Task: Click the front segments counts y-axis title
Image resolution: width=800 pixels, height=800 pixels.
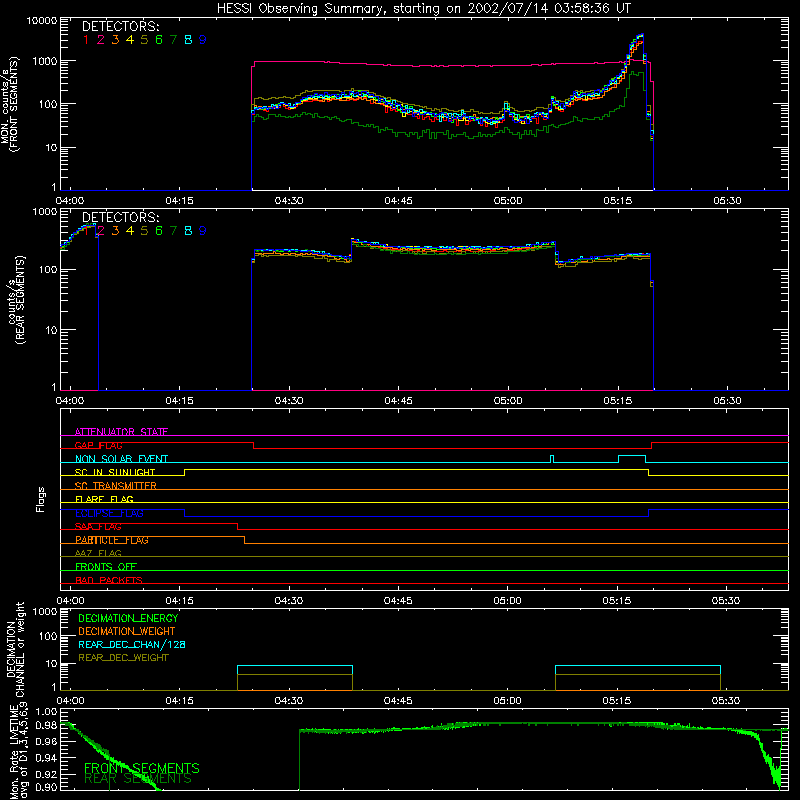Action: [x=10, y=104]
